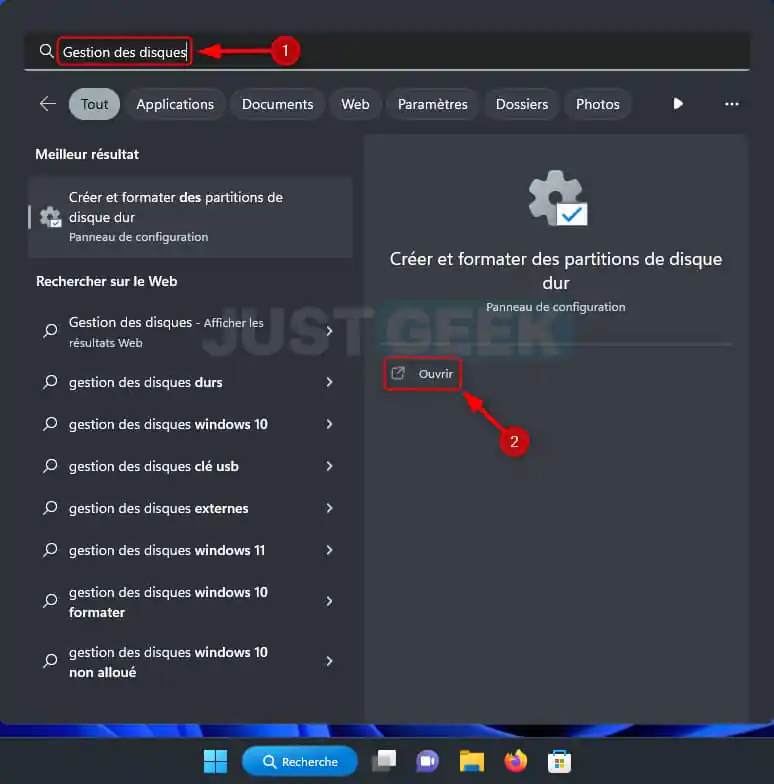Image resolution: width=774 pixels, height=784 pixels.
Task: Launch Firefox from the taskbar
Action: click(x=516, y=762)
